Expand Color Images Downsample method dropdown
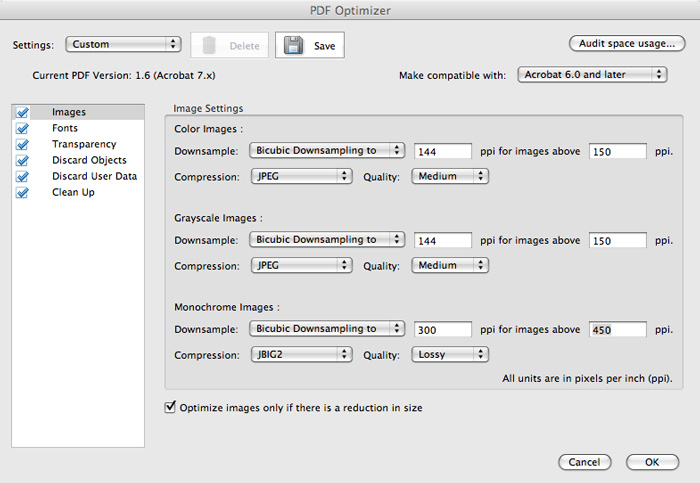The image size is (700, 483). click(x=326, y=151)
